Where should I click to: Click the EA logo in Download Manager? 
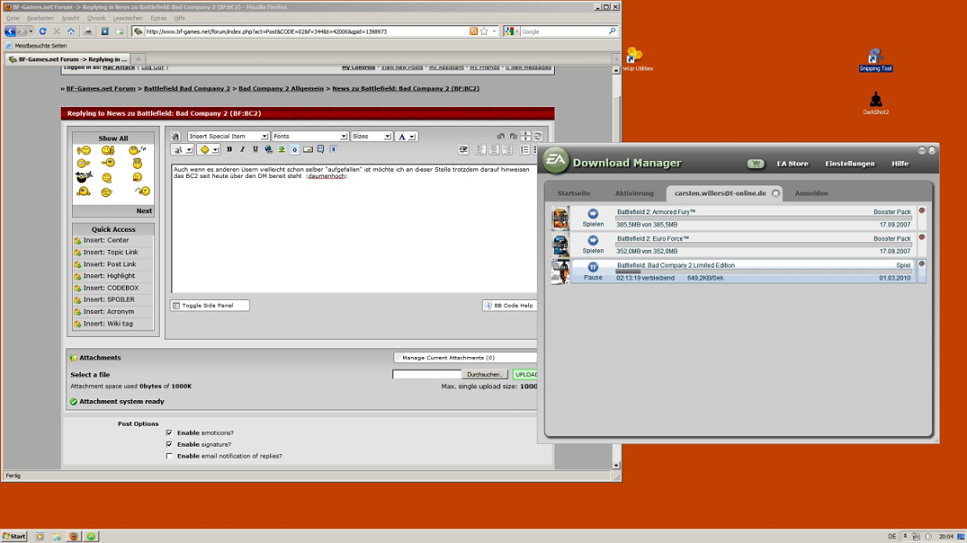555,160
